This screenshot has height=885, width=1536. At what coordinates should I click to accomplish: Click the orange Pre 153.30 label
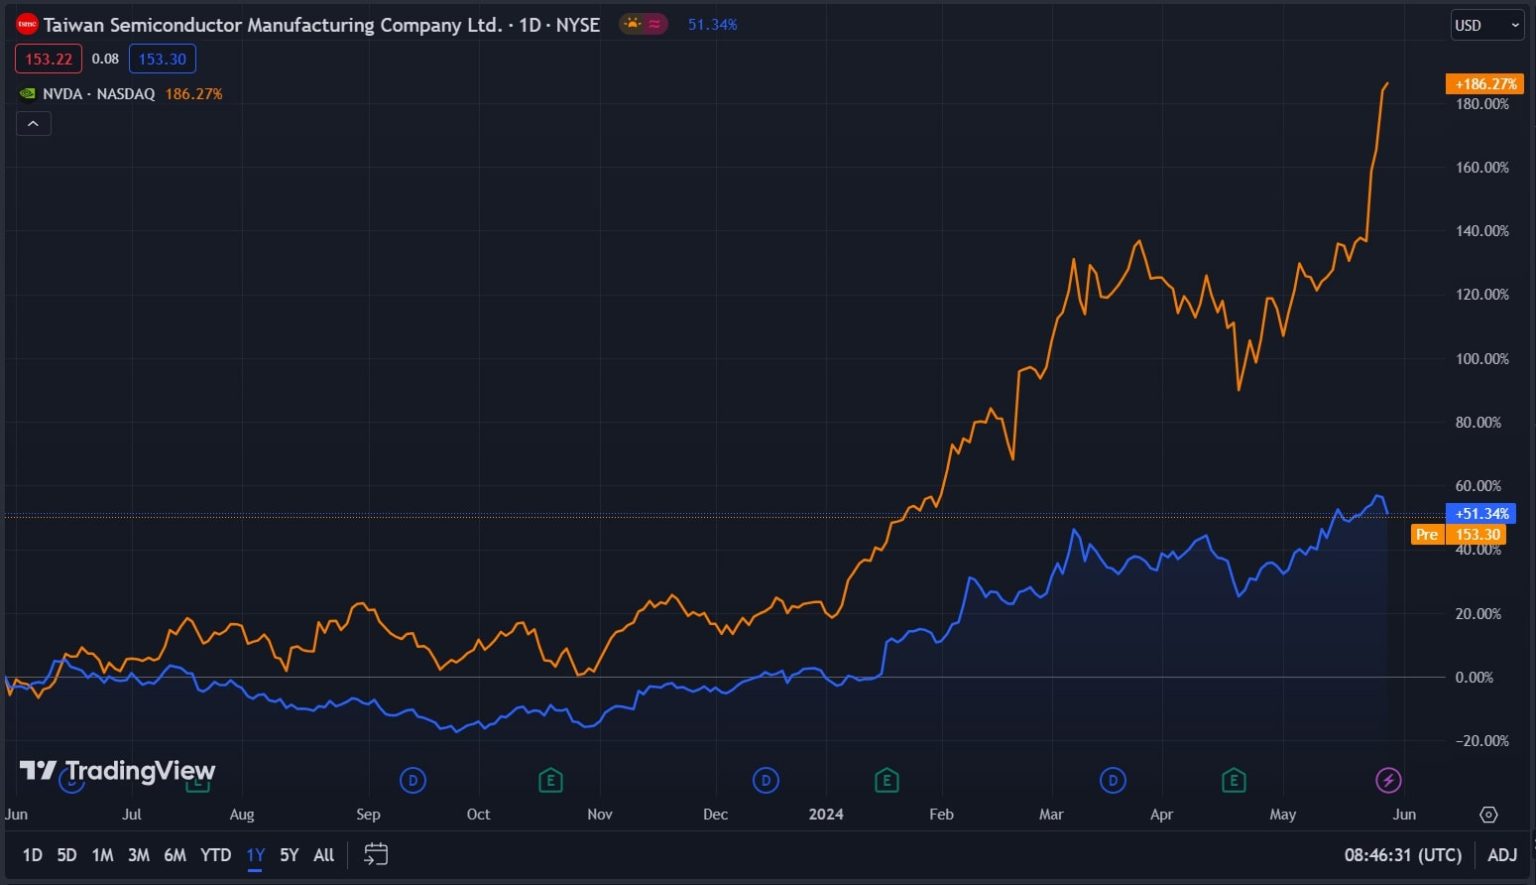click(1458, 534)
